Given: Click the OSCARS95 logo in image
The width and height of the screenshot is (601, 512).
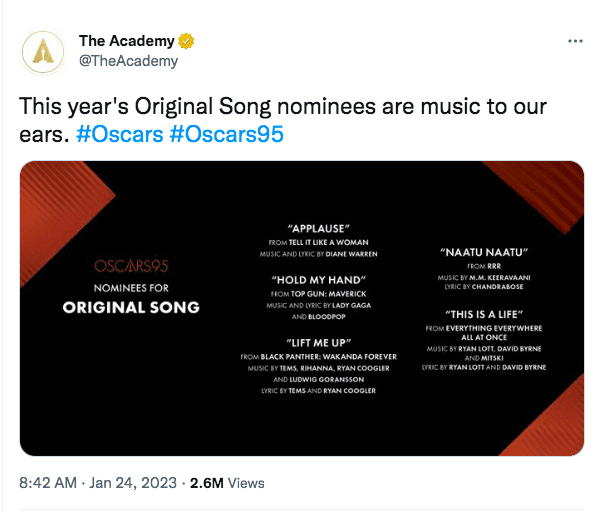Looking at the screenshot, I should [131, 266].
